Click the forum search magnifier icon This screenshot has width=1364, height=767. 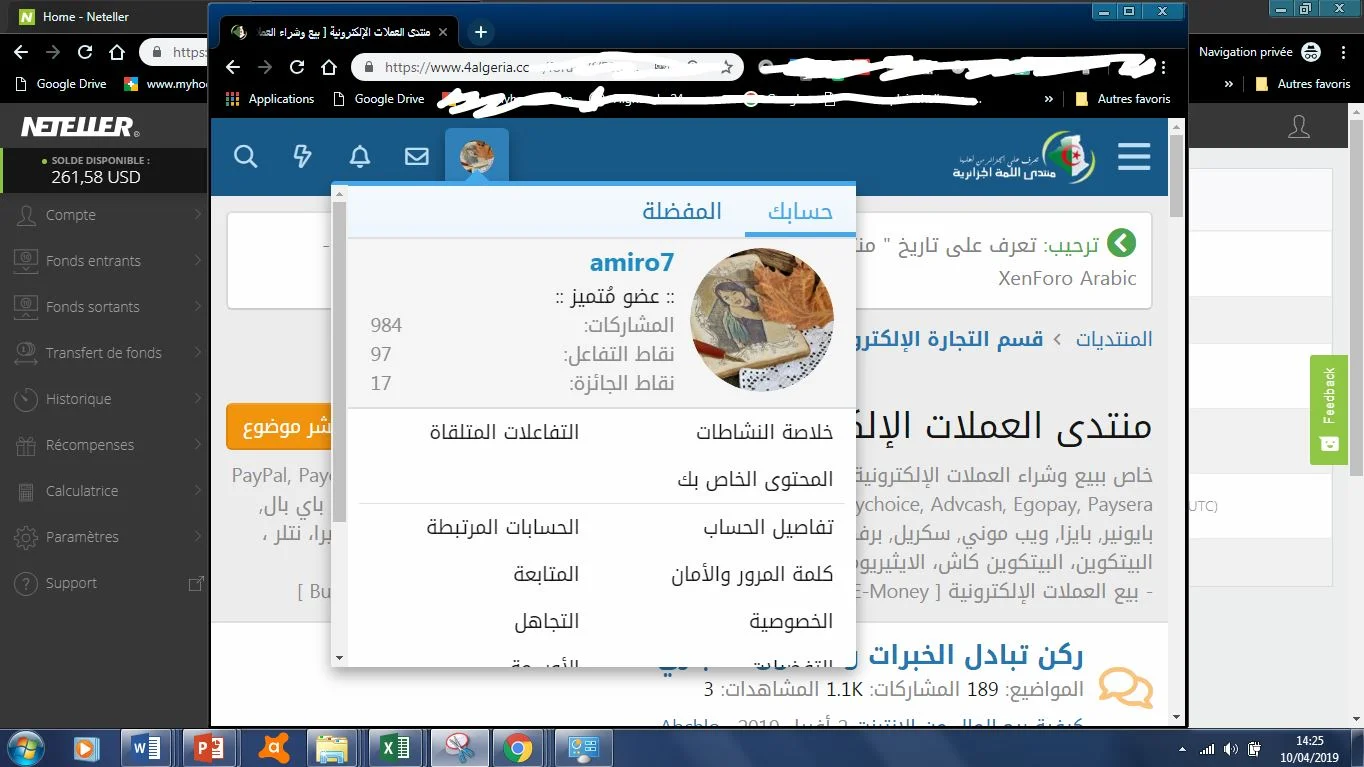(x=246, y=157)
